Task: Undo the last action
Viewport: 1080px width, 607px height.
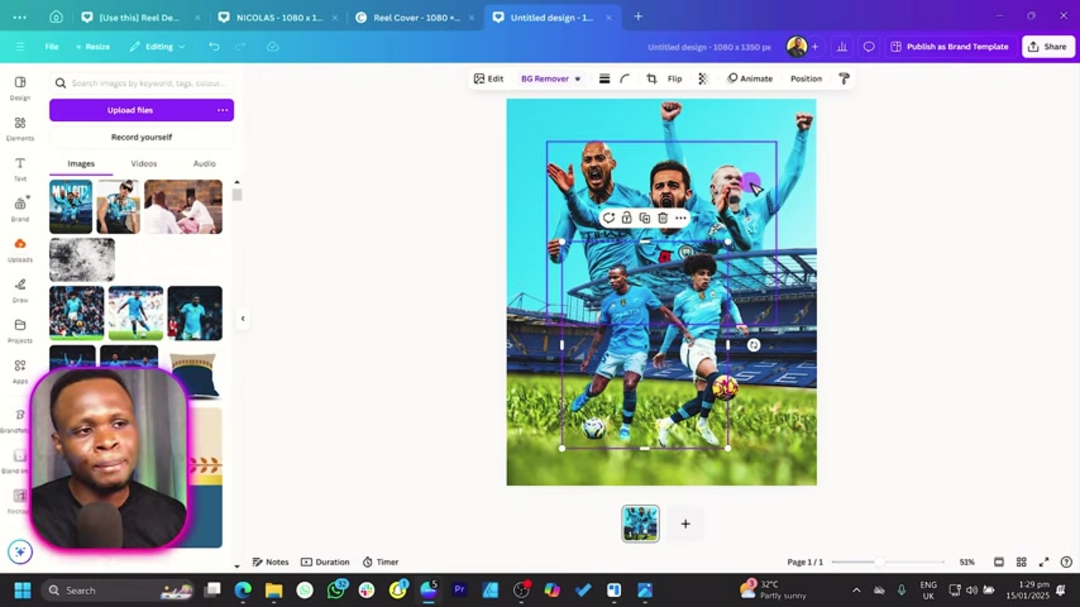Action: tap(214, 47)
